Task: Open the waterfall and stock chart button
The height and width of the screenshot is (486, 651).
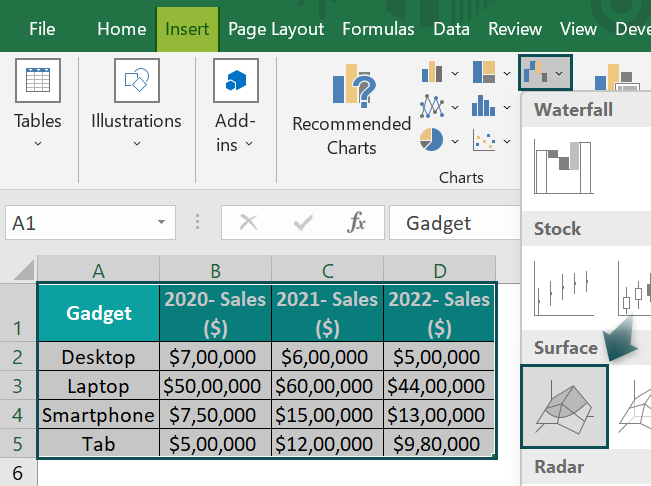Action: point(545,73)
